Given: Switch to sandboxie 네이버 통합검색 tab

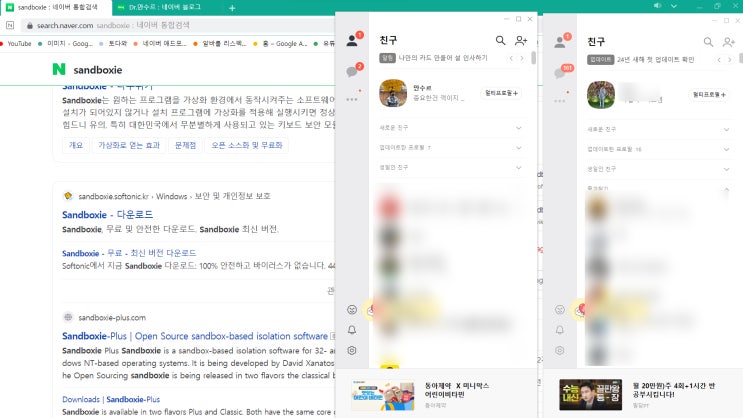Looking at the screenshot, I should pos(56,8).
